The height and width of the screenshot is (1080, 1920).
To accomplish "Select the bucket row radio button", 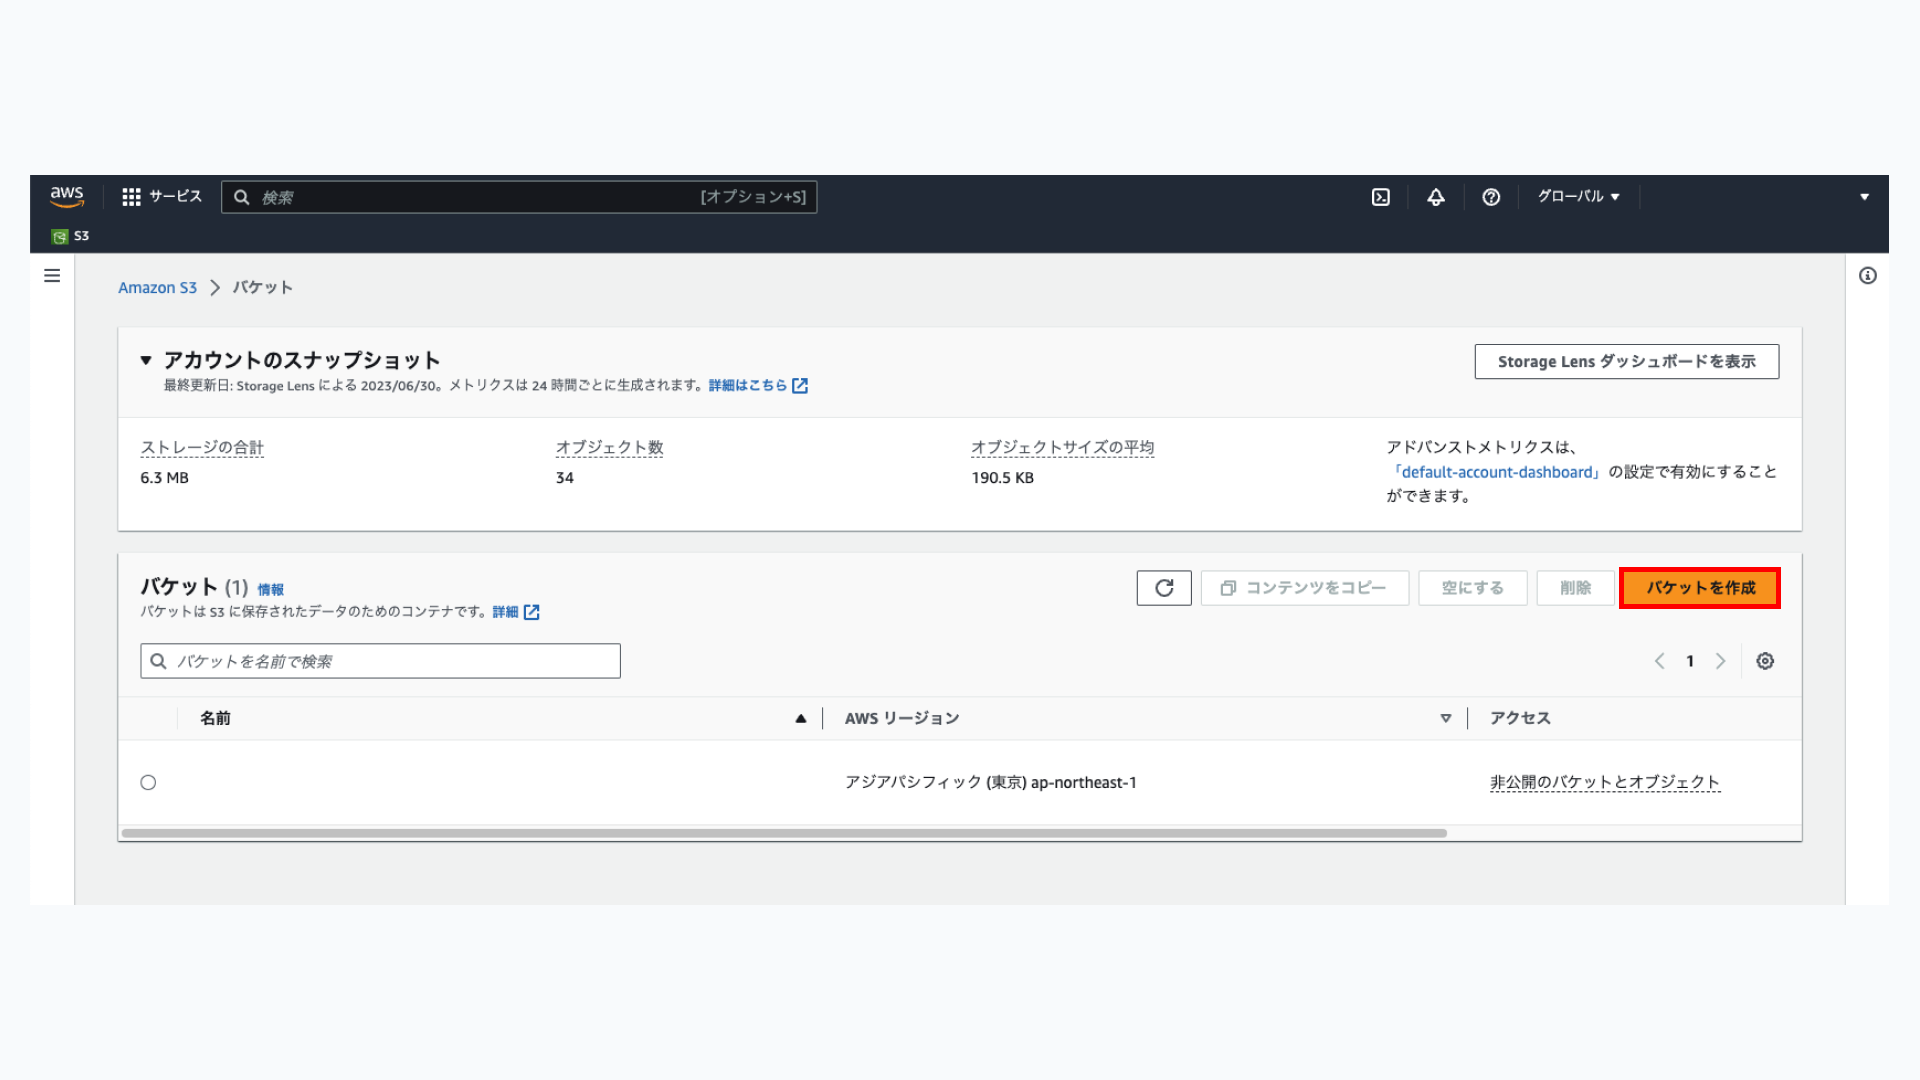I will [x=148, y=783].
